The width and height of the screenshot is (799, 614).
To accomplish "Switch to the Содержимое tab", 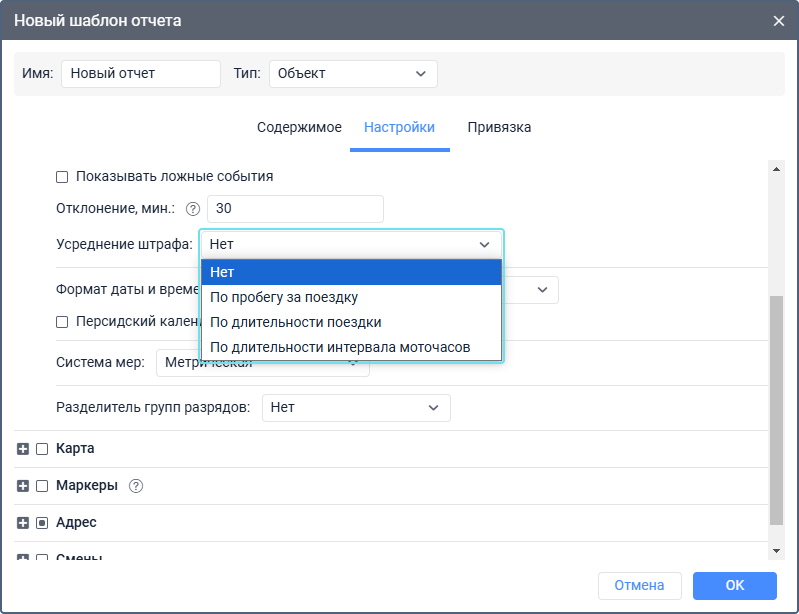I will click(x=299, y=128).
